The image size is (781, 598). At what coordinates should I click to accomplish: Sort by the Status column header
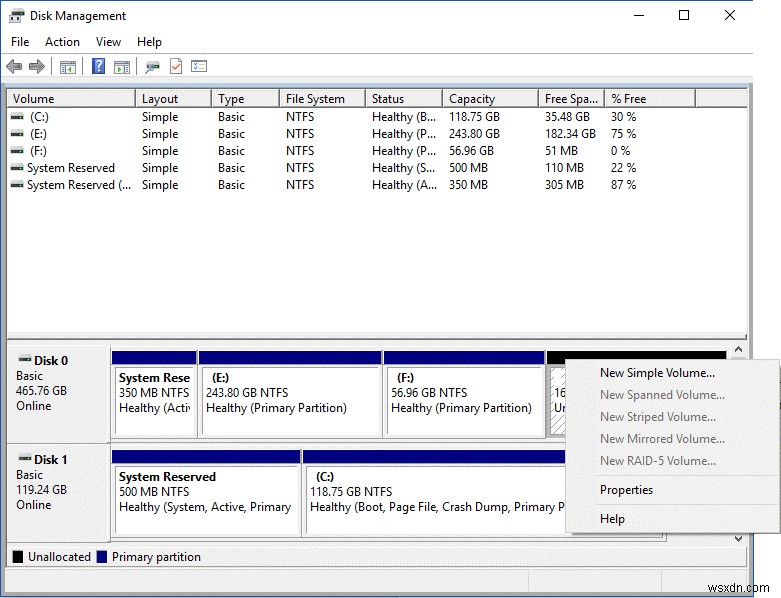coord(404,99)
